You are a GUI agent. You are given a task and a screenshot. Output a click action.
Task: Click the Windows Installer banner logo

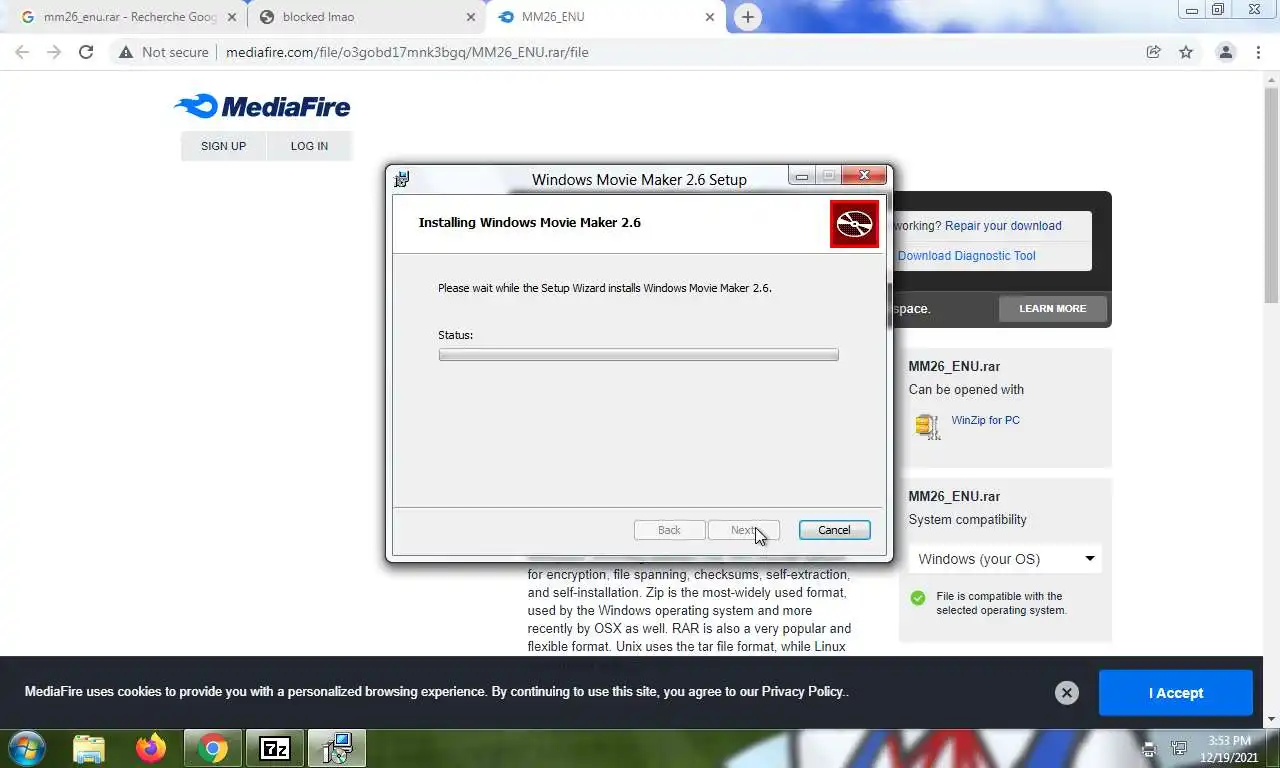pyautogui.click(x=854, y=224)
